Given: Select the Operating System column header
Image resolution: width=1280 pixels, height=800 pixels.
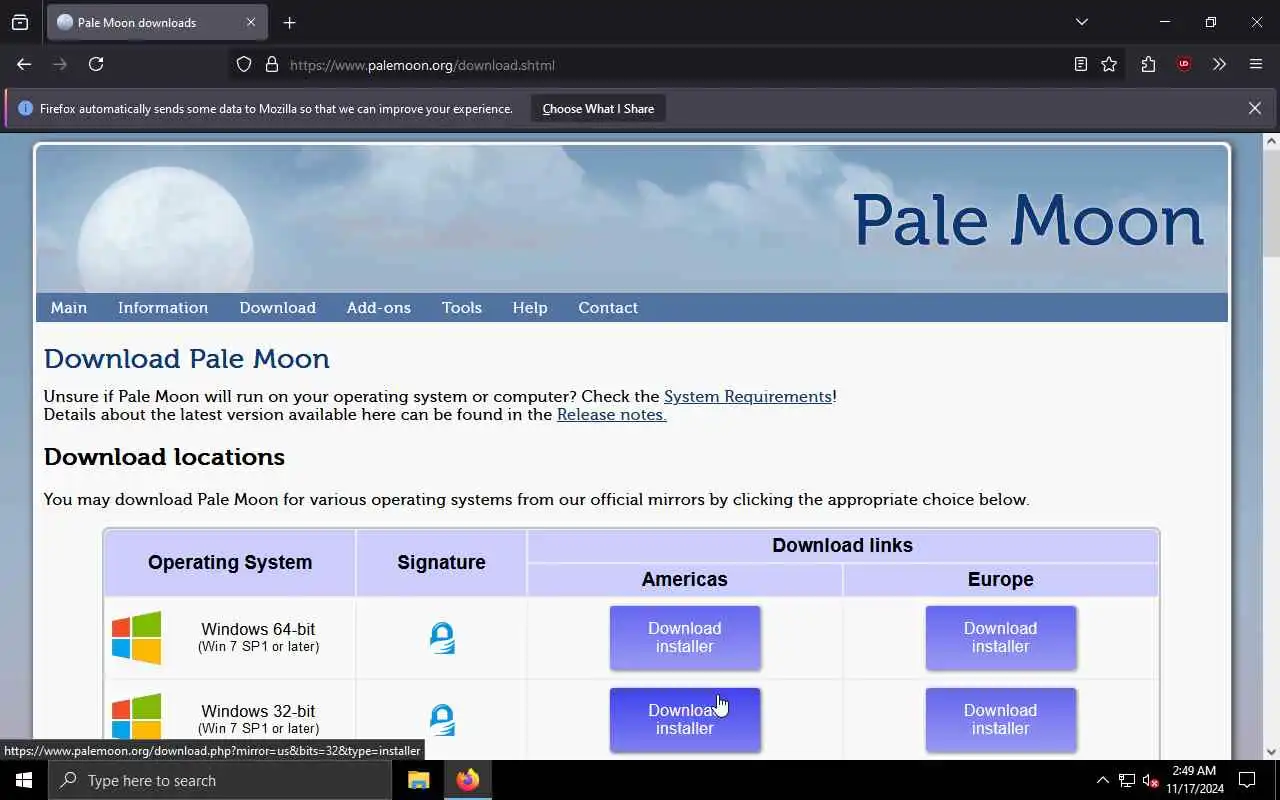Looking at the screenshot, I should tap(230, 562).
